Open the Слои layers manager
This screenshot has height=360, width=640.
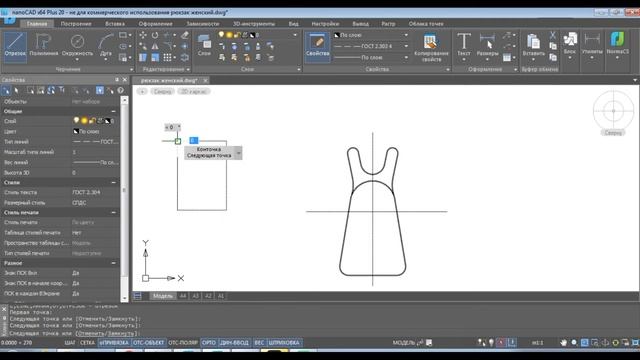tap(204, 45)
